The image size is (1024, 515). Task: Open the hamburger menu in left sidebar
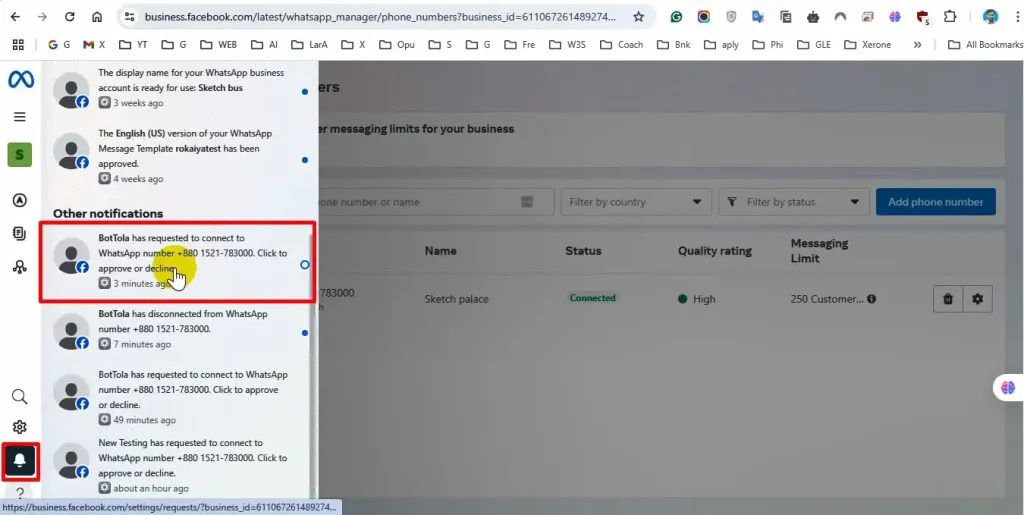(19, 117)
